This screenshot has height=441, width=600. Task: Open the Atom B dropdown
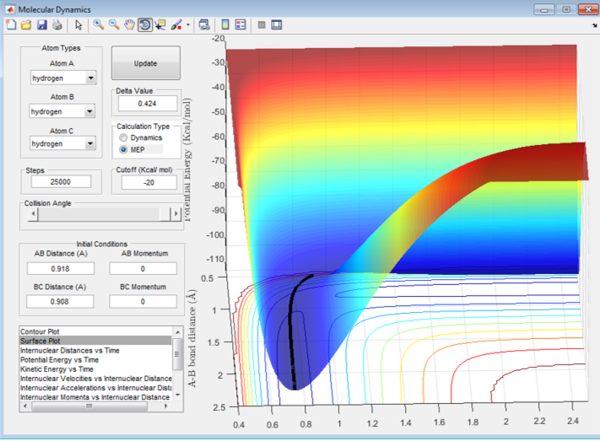(x=62, y=112)
